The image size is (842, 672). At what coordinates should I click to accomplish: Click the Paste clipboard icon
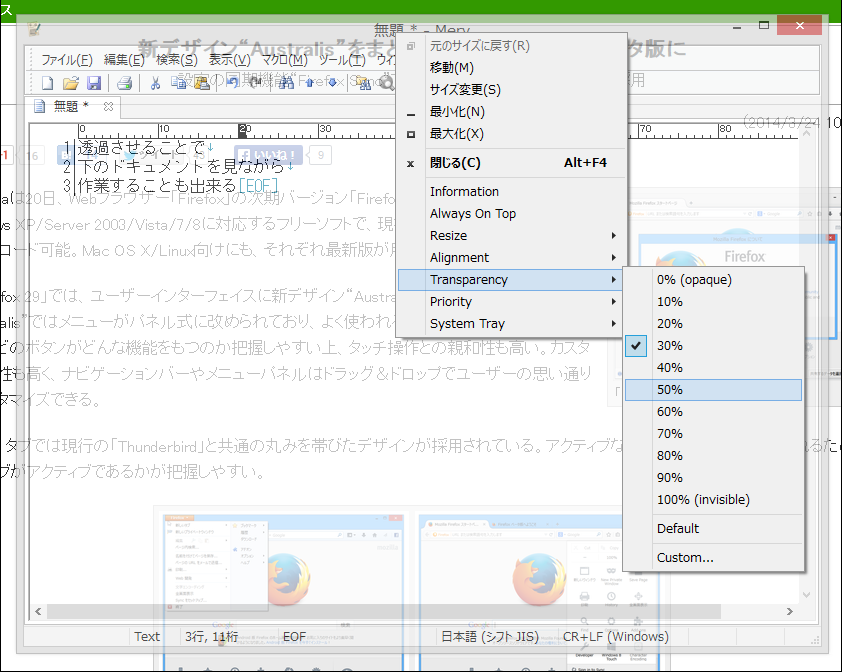click(202, 83)
